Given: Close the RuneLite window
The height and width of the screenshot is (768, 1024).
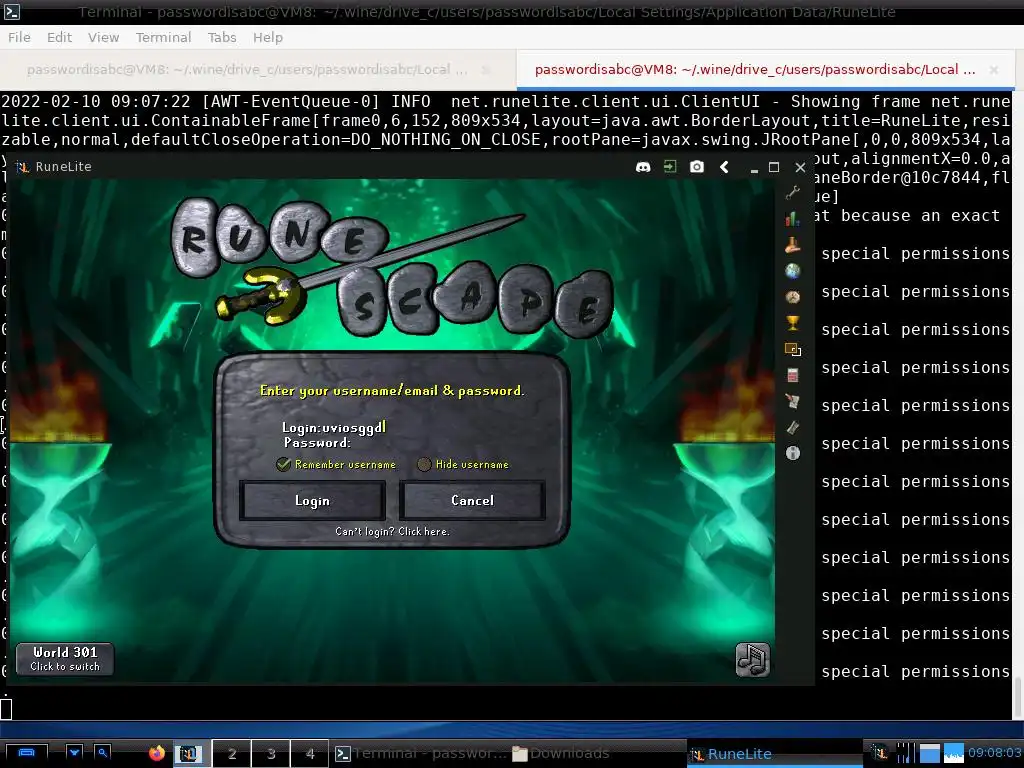Looking at the screenshot, I should tap(801, 167).
